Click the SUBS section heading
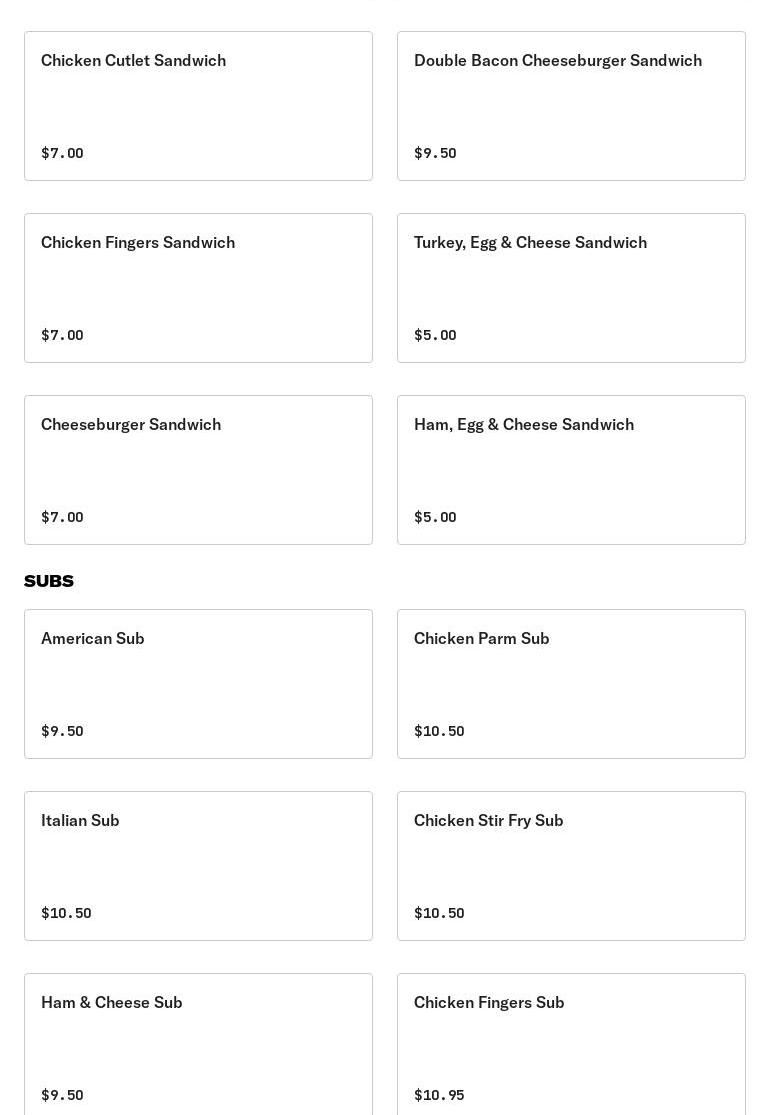 coord(49,581)
